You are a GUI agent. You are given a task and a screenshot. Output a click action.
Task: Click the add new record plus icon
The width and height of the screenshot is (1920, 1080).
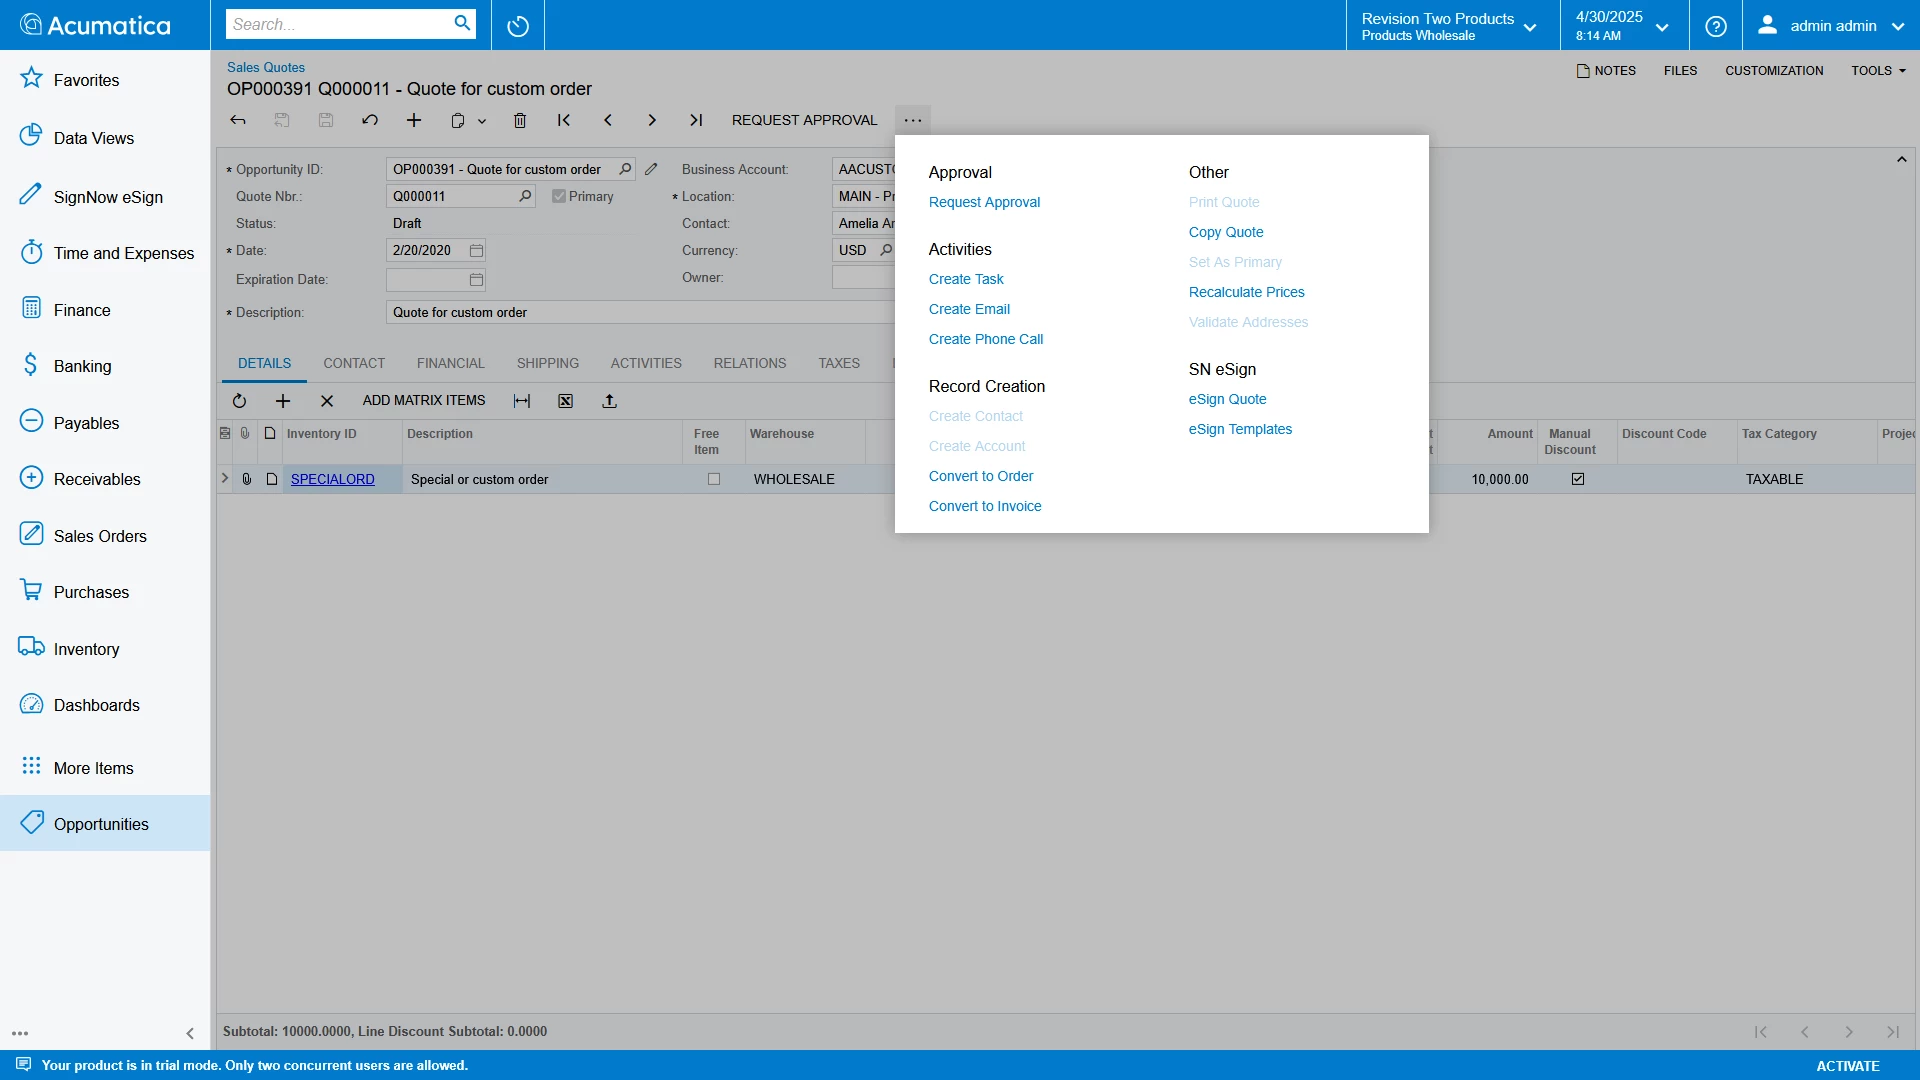click(414, 120)
